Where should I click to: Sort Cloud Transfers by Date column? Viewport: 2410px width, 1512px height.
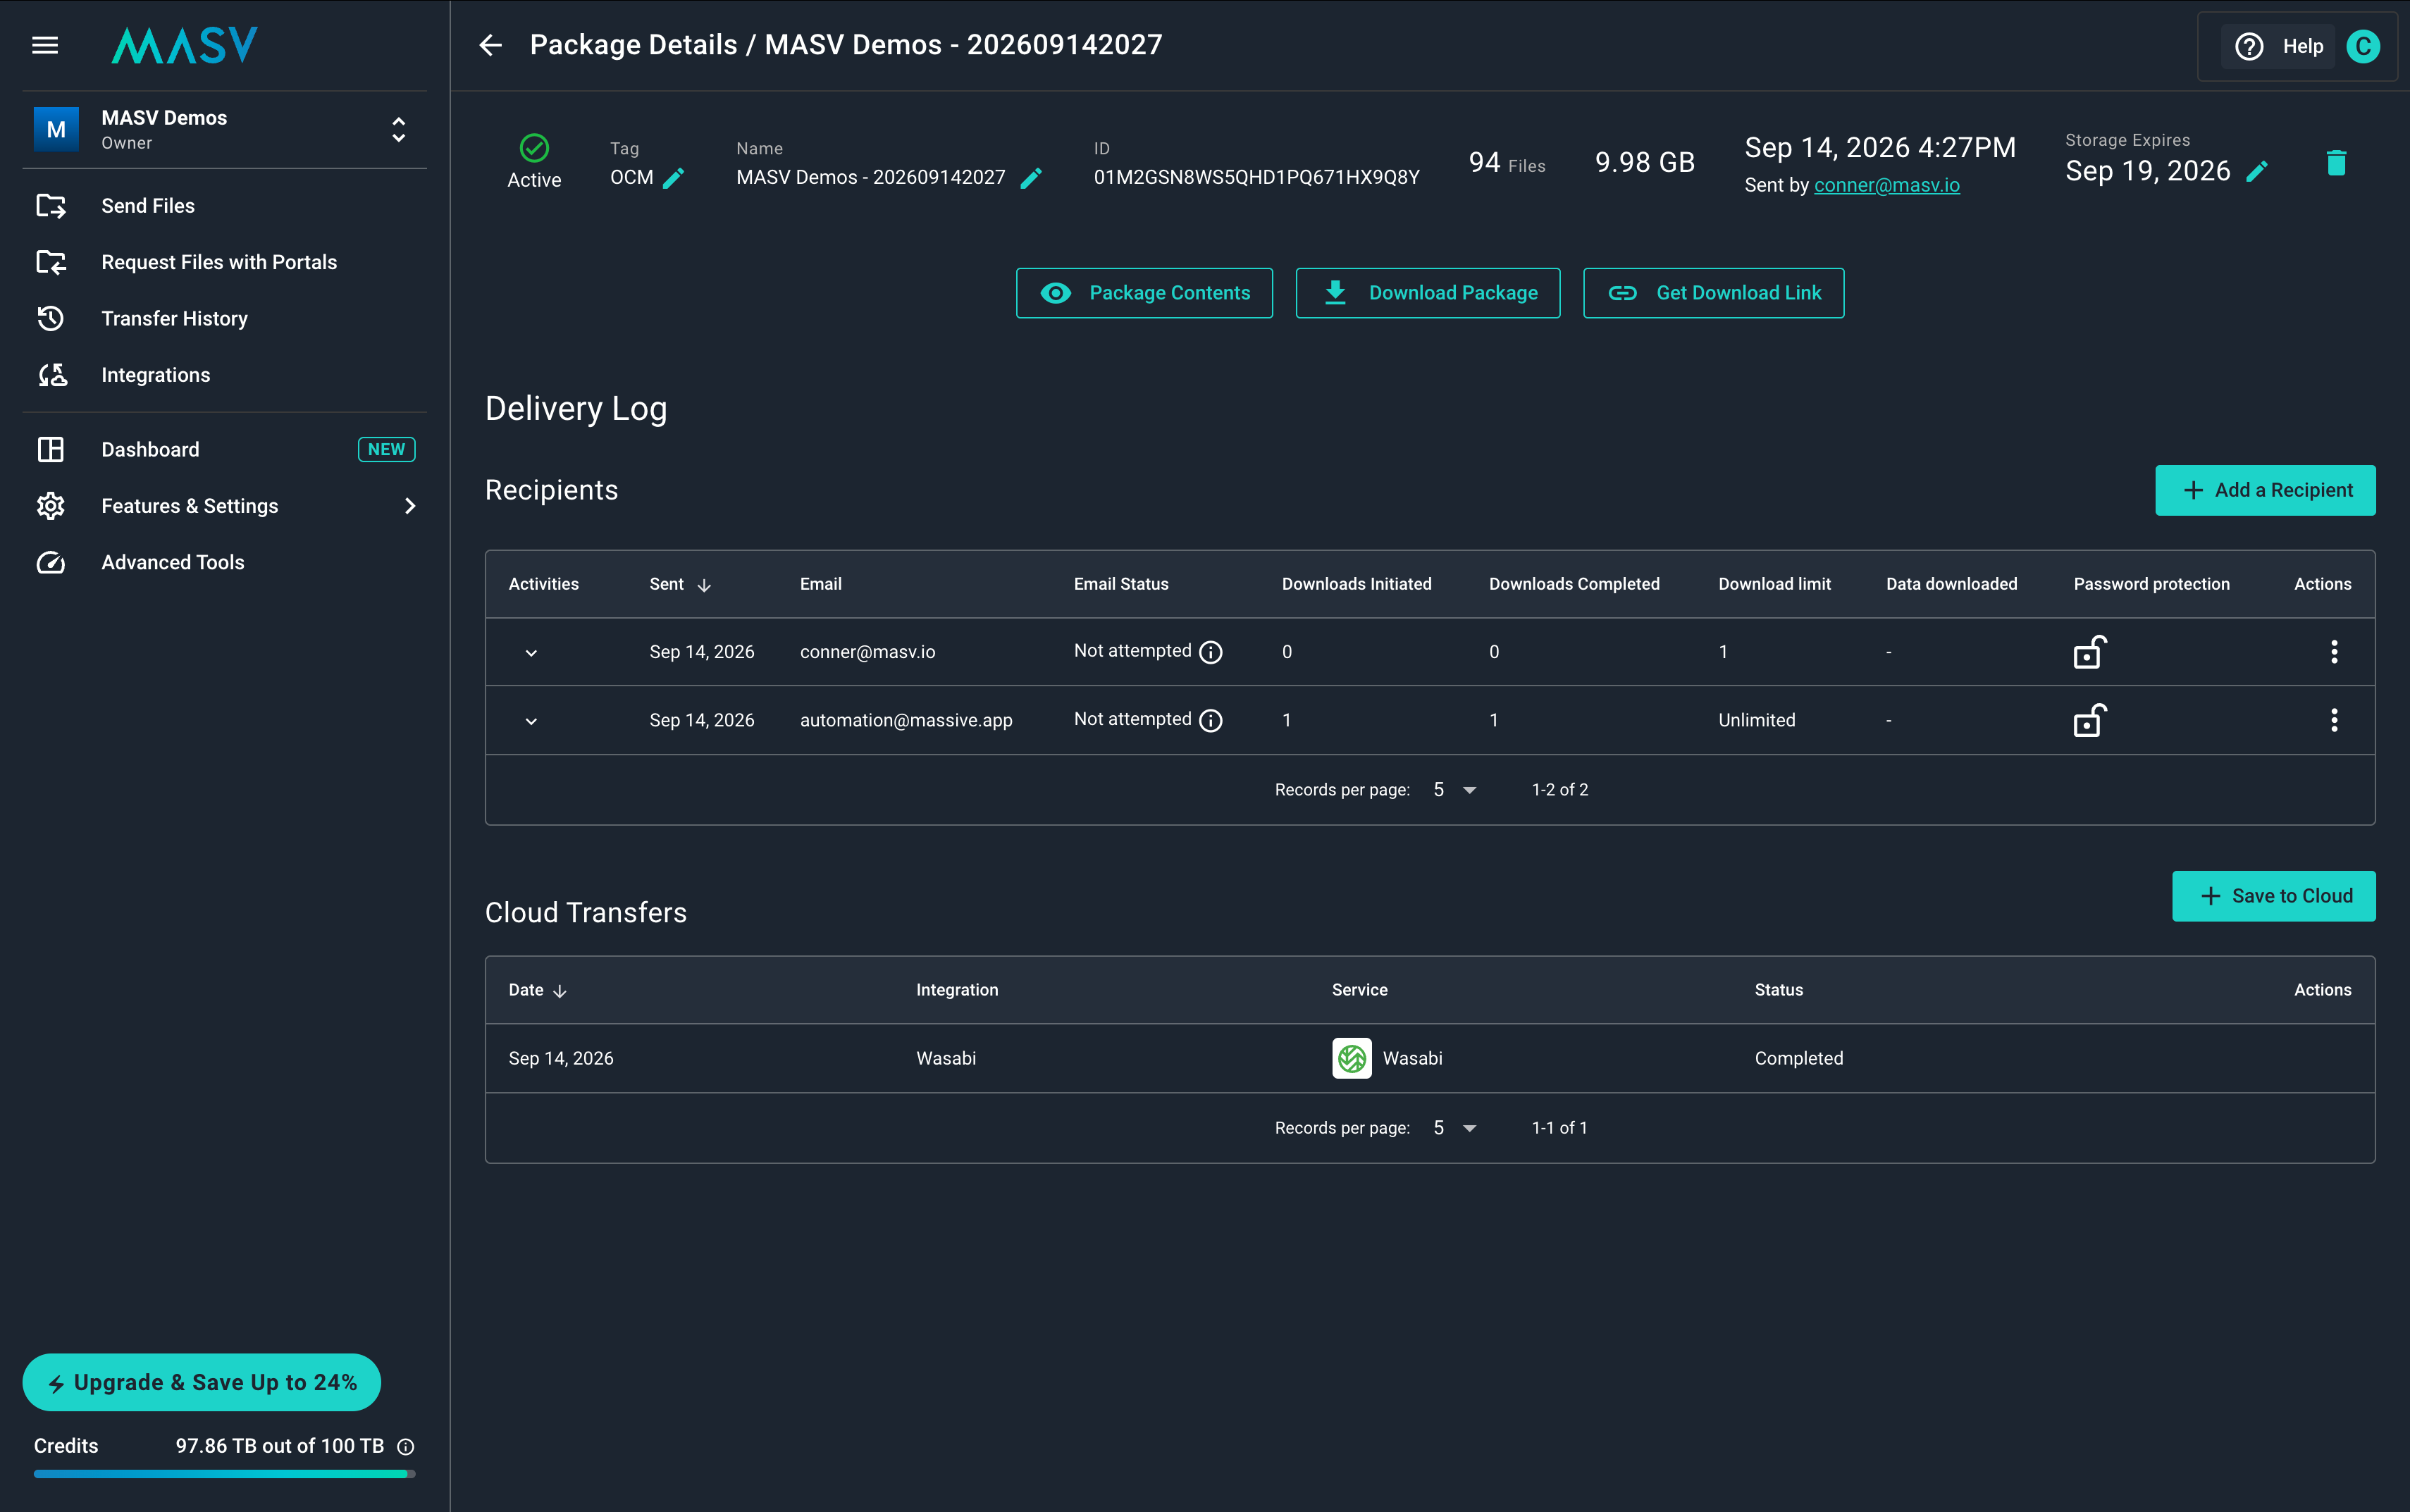coord(538,990)
